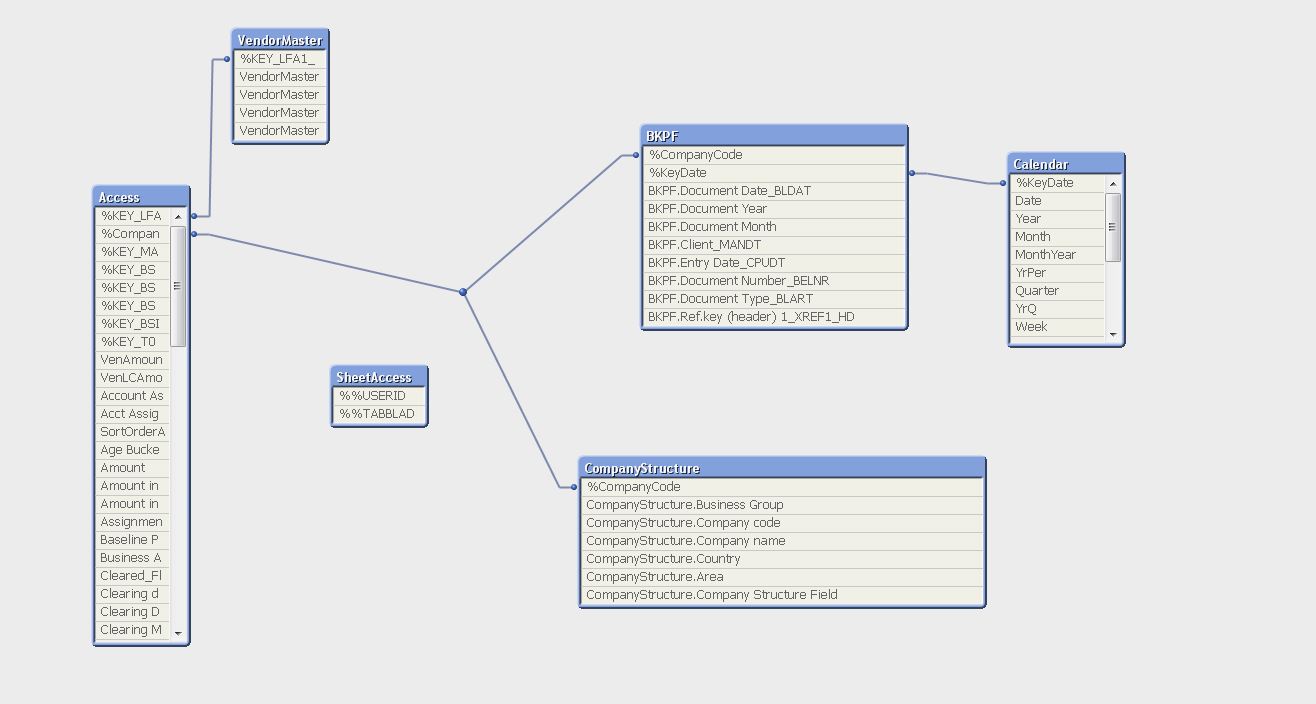
Task: Select the Calendar table title bar
Action: click(1066, 164)
